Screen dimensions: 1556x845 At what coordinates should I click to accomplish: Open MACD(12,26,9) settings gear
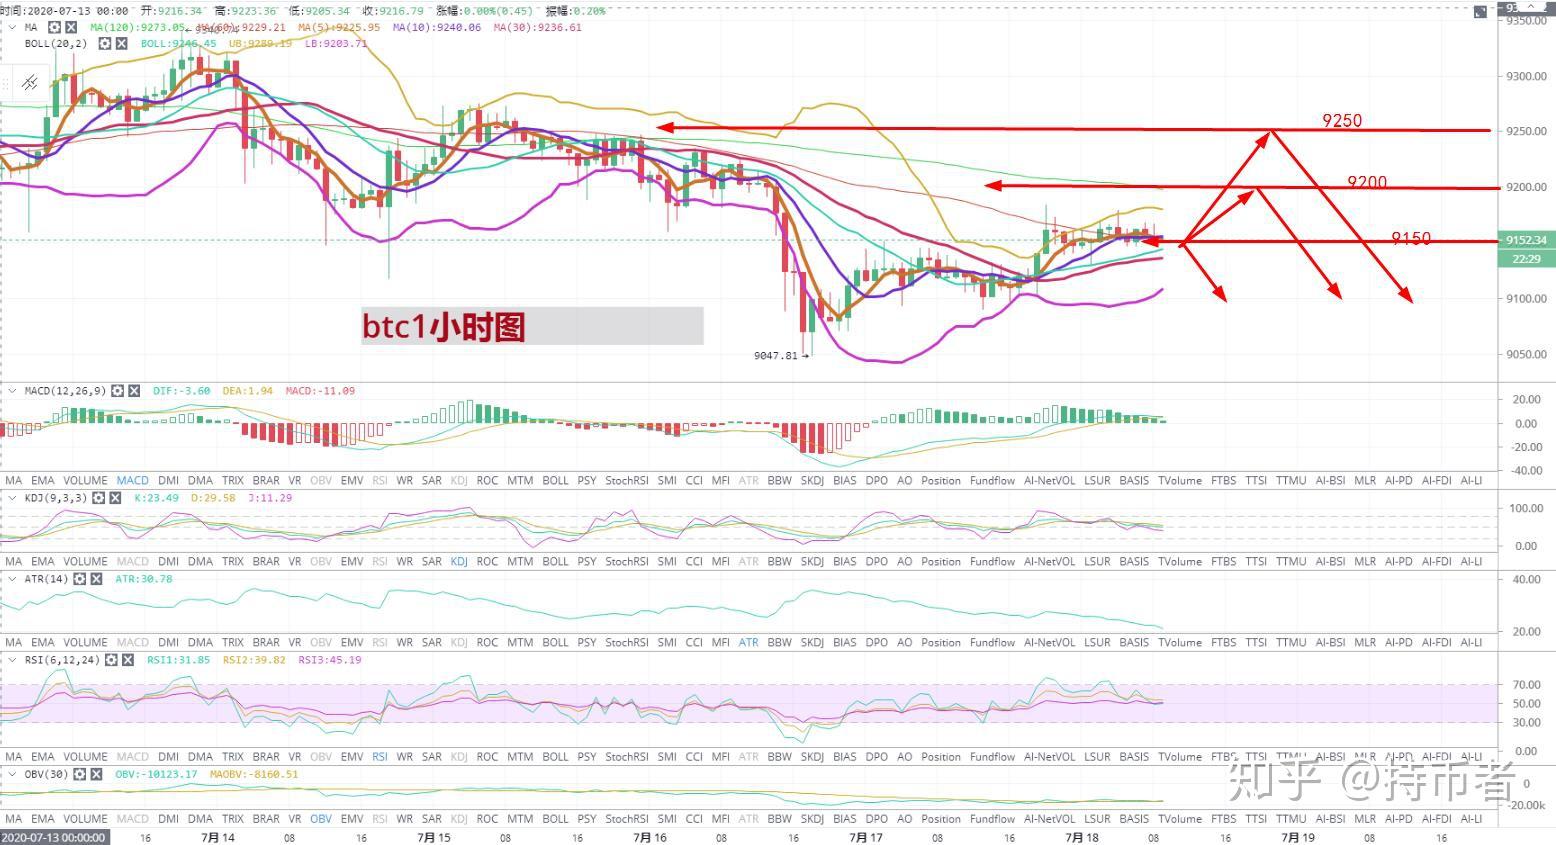point(117,391)
